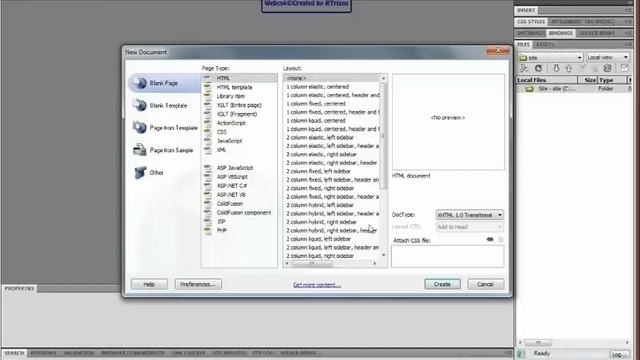Open the SEARCH tab in results panel

pos(14,353)
